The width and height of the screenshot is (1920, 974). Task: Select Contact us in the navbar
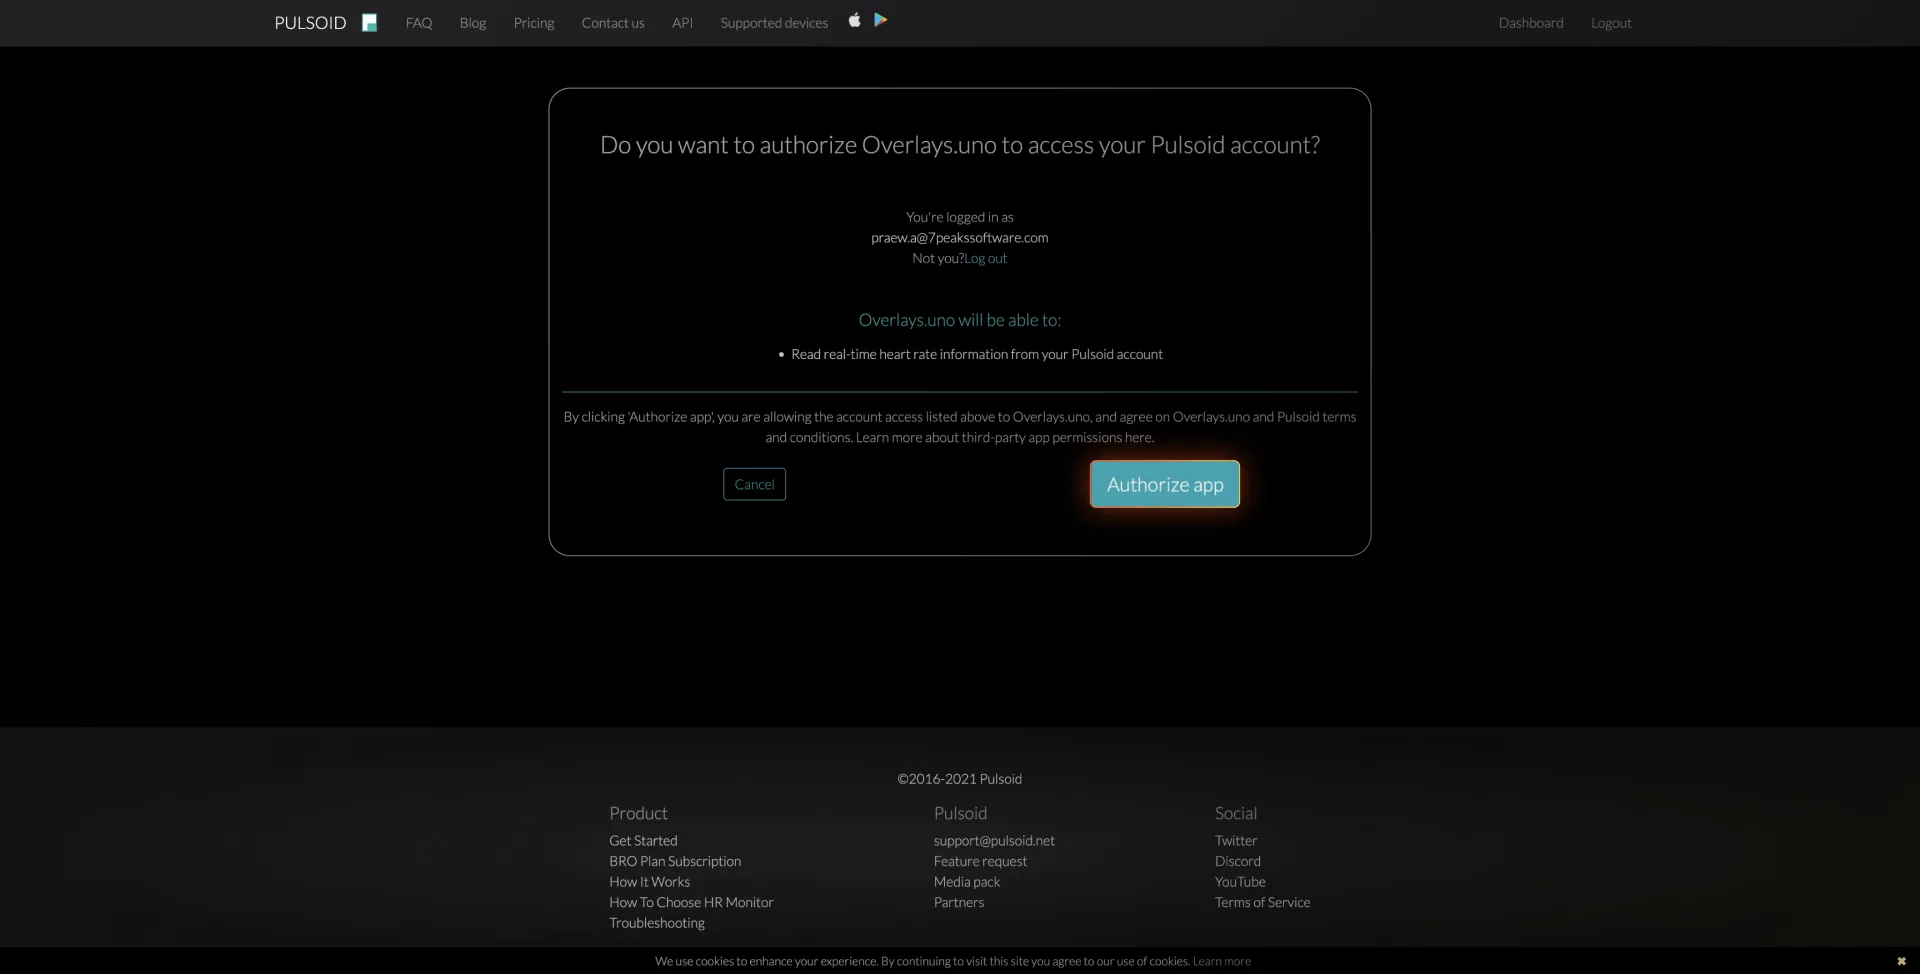click(x=613, y=23)
